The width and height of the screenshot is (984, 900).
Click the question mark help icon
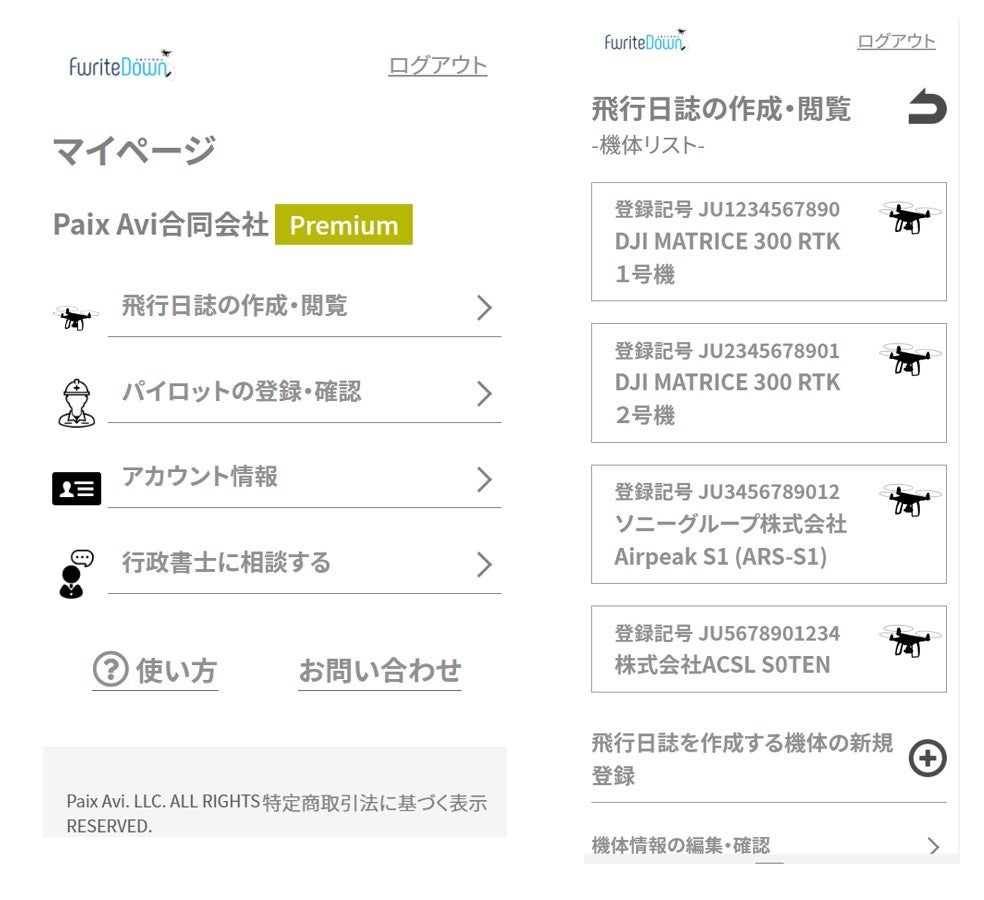pyautogui.click(x=110, y=669)
